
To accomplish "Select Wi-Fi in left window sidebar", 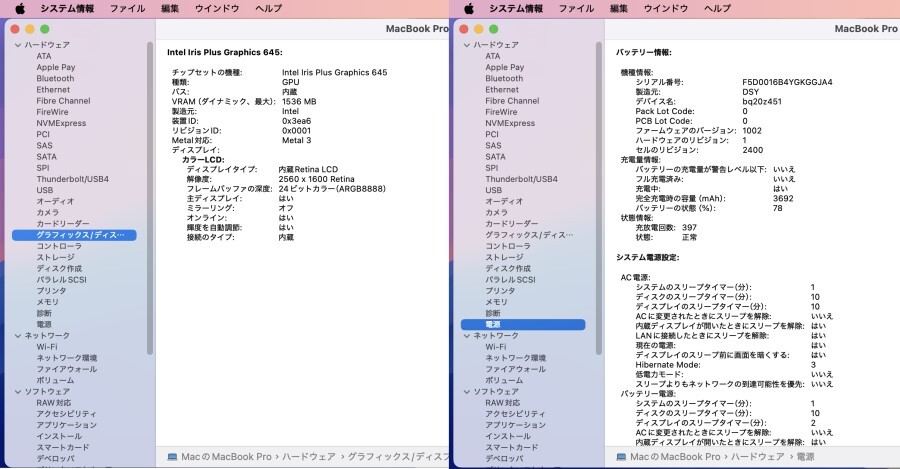I will coord(46,347).
